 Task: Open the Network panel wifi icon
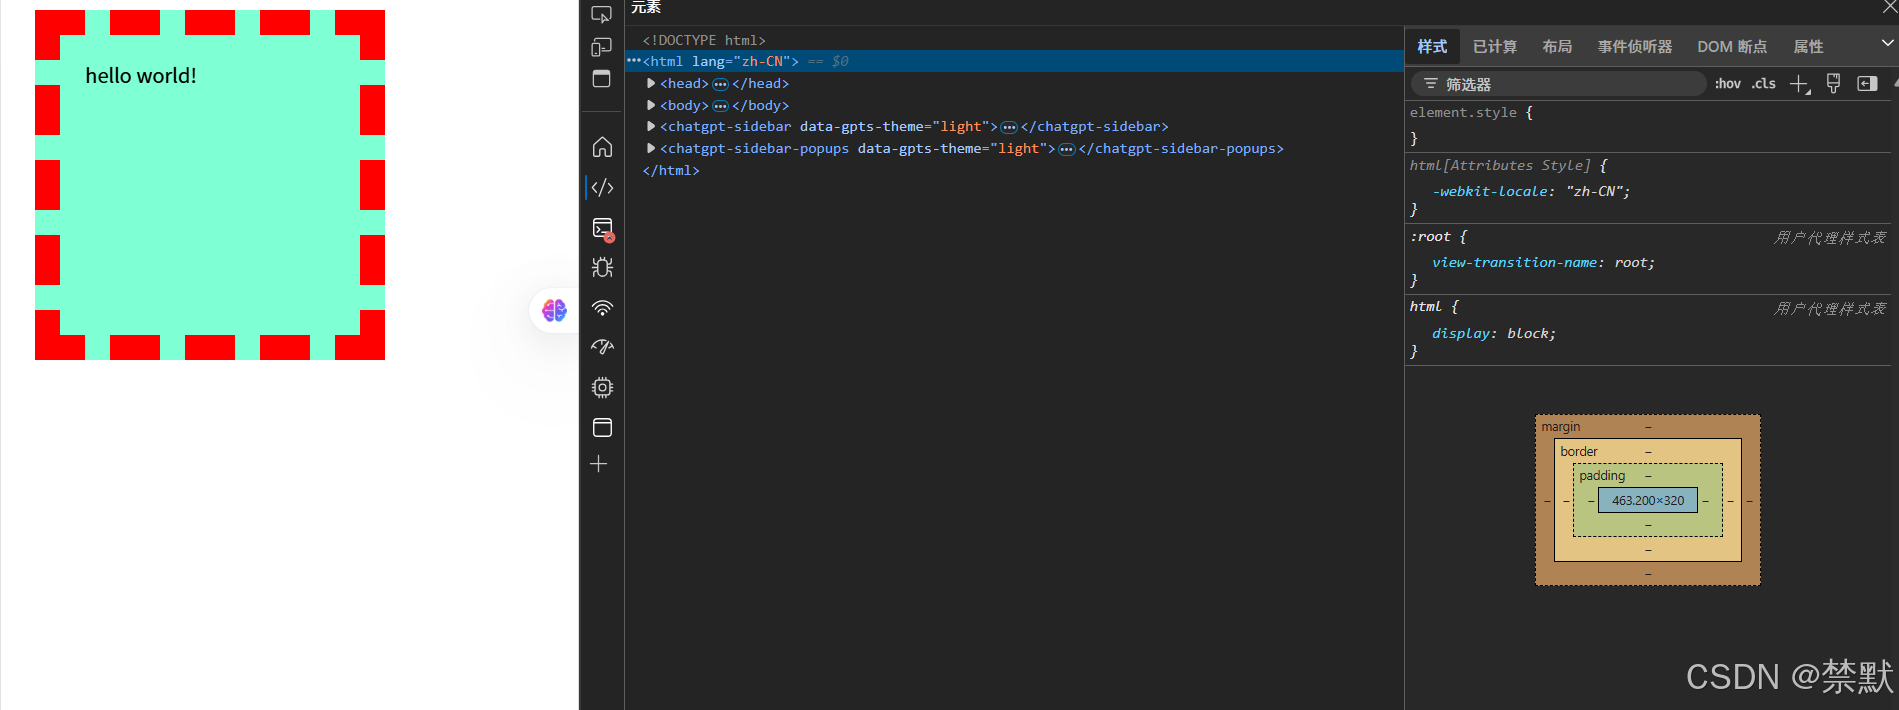(x=602, y=307)
